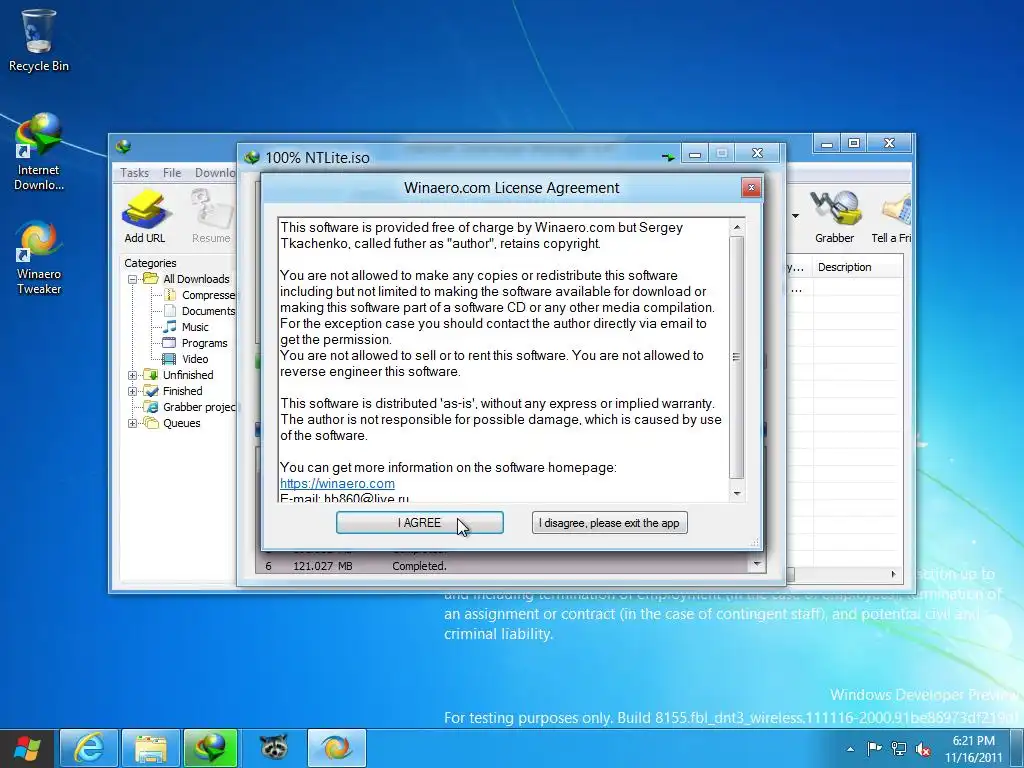Select the Winaero Tweaker desktop shortcut
Screen dimensions: 1024x768
coord(39,258)
